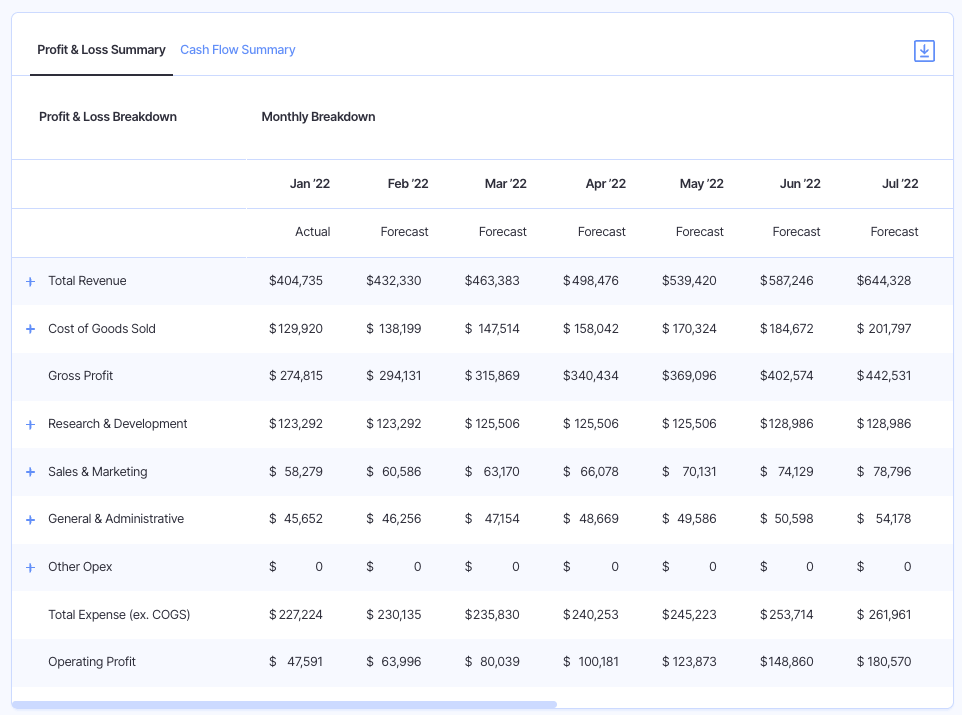Expand the General & Administrative row

30,520
